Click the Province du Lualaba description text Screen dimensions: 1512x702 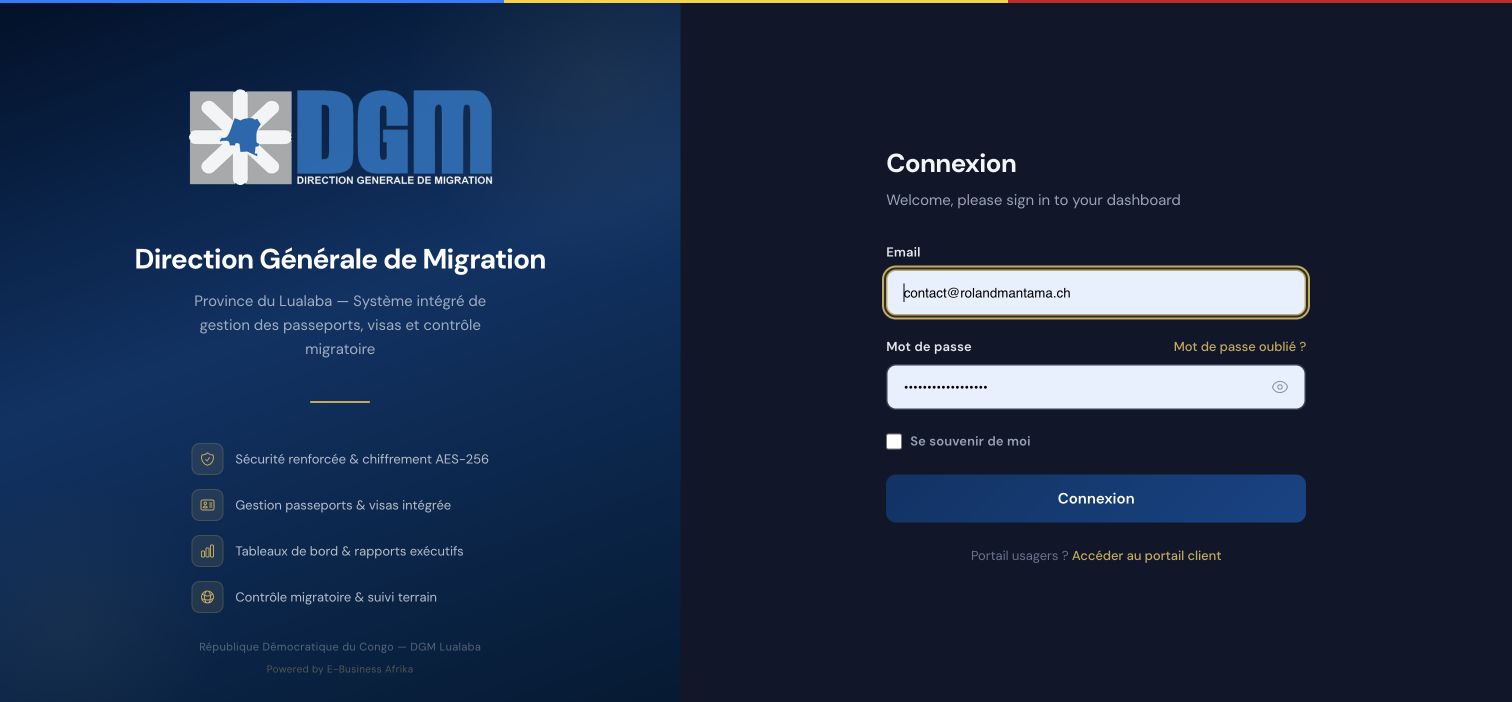[340, 325]
